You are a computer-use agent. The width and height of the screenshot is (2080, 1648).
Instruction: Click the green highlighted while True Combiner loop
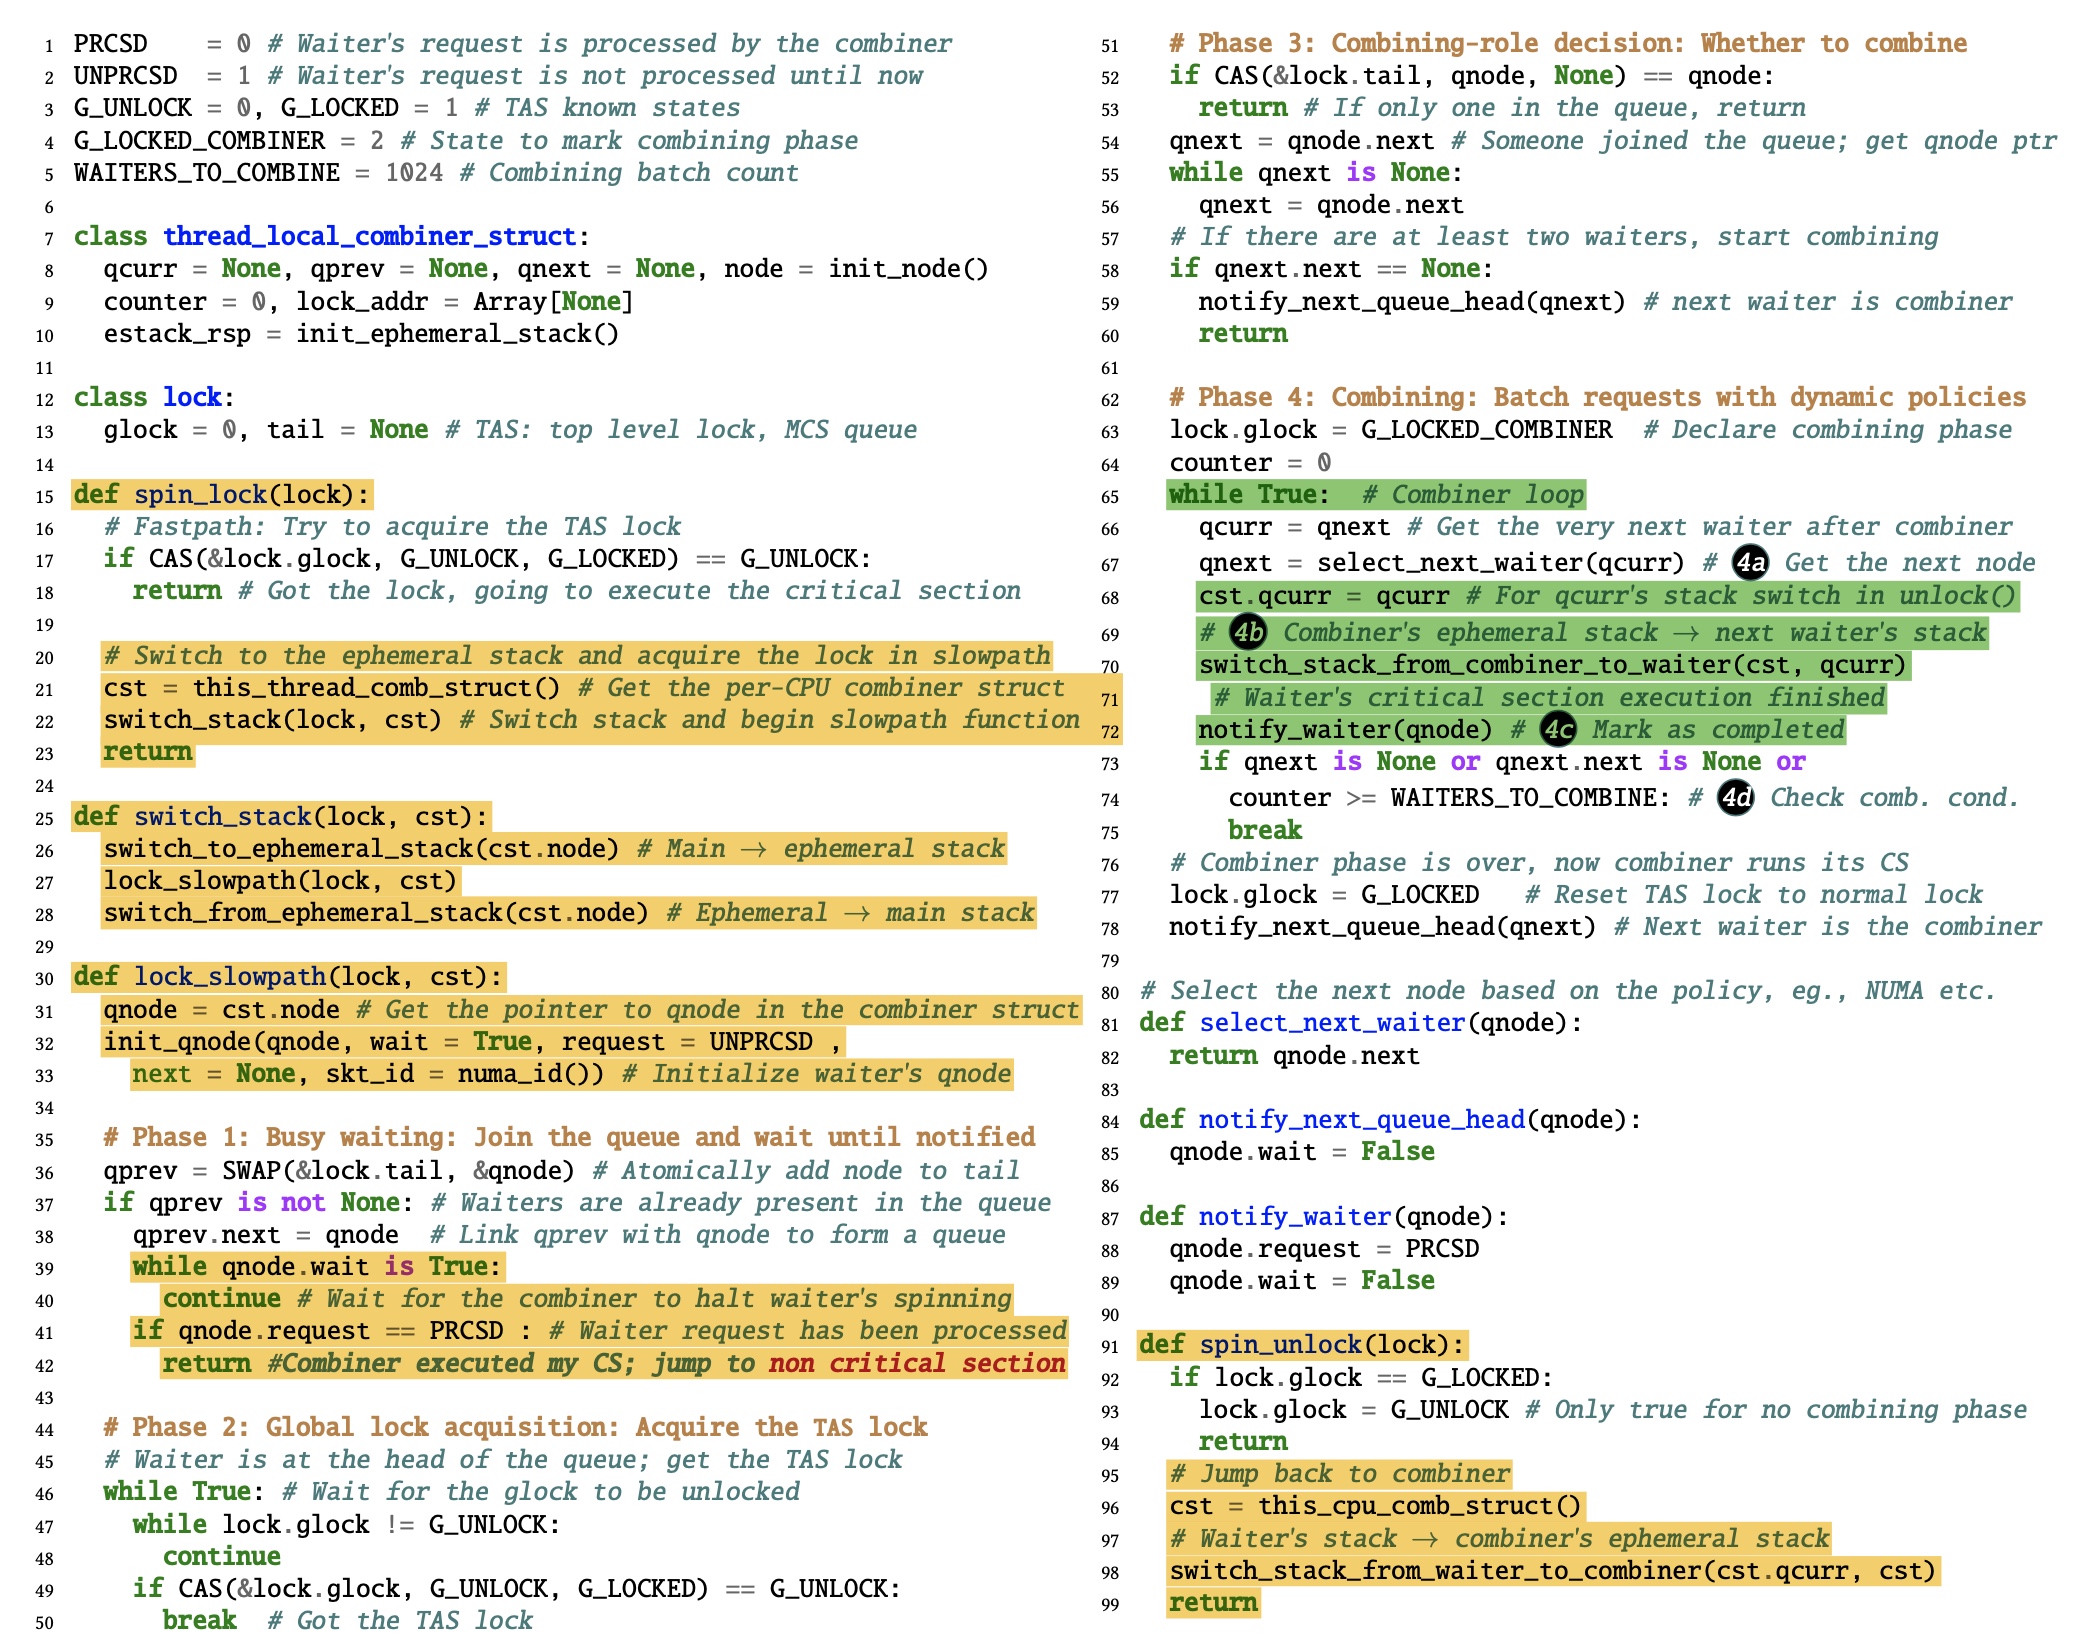[1375, 494]
